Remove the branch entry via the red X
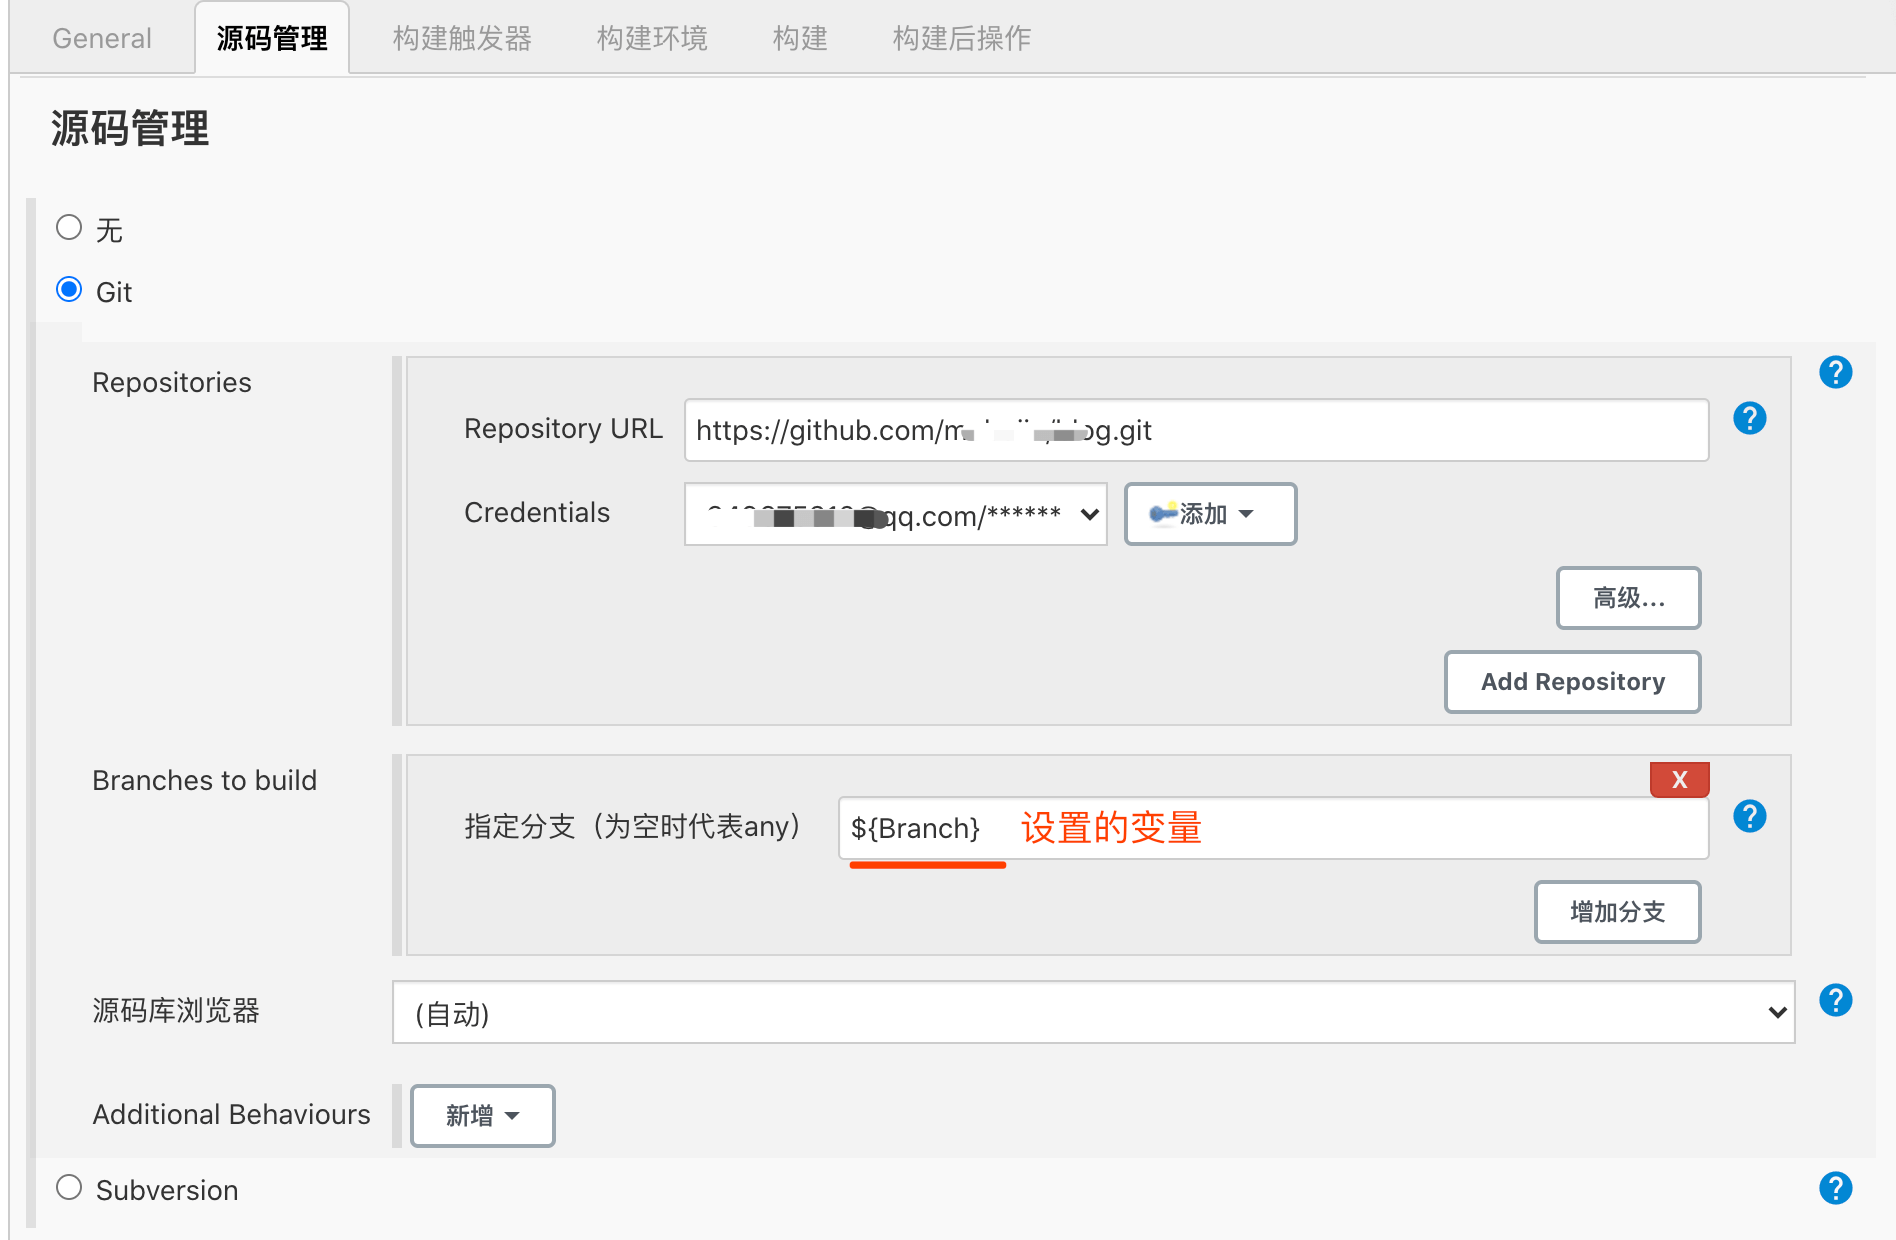 1679,779
